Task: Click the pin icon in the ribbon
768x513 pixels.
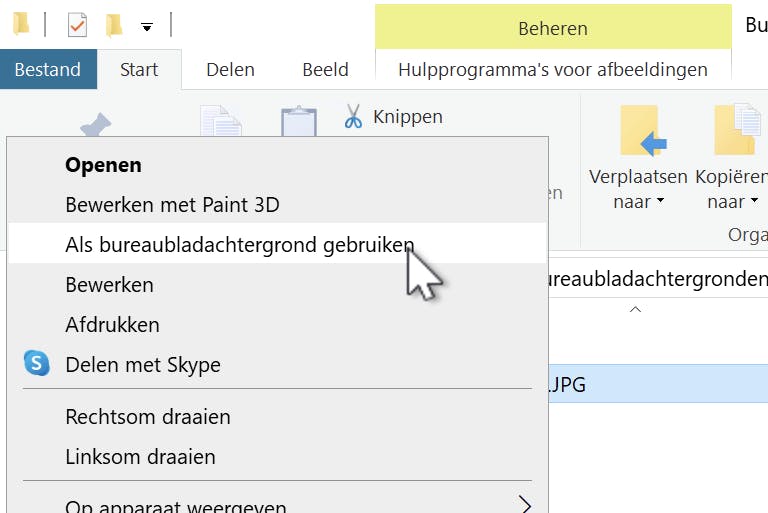Action: [x=96, y=125]
